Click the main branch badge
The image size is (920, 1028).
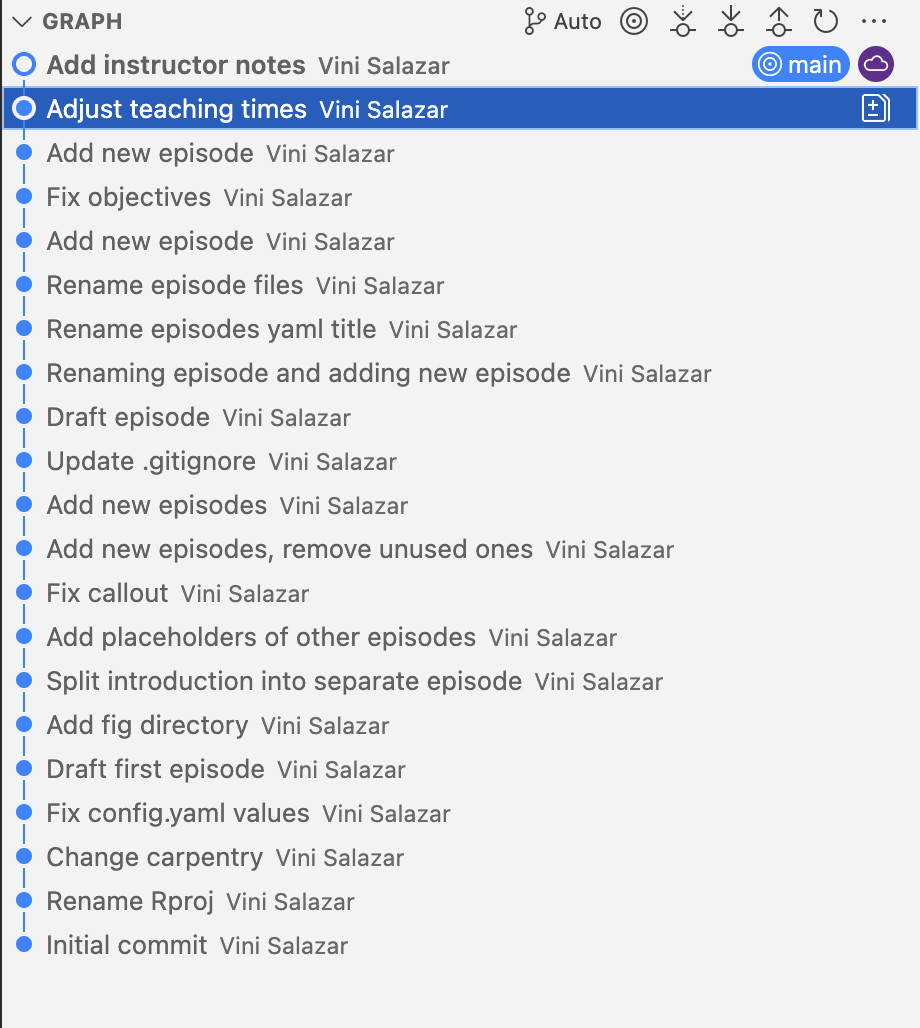[801, 65]
